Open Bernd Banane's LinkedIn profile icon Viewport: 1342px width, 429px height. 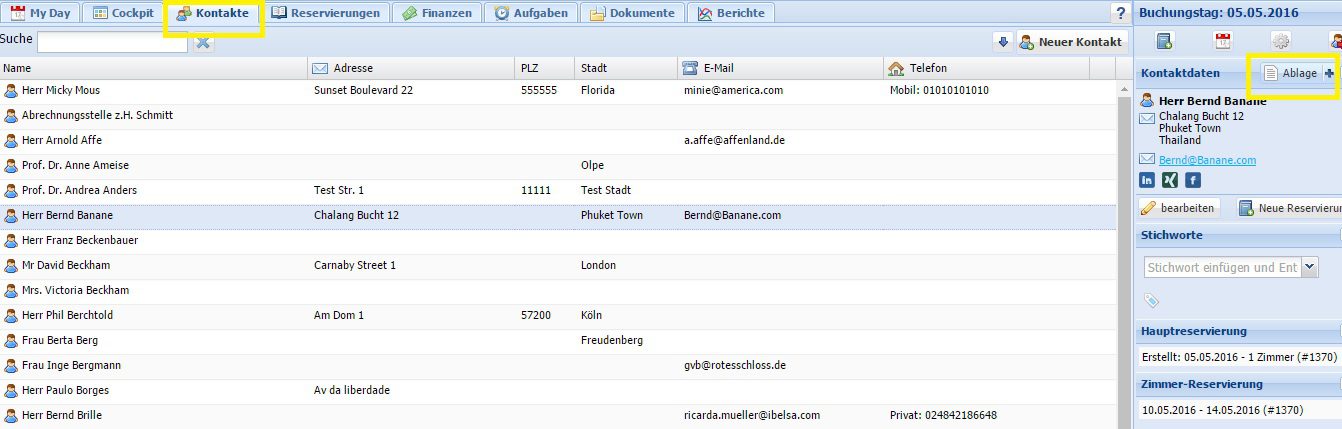point(1147,180)
